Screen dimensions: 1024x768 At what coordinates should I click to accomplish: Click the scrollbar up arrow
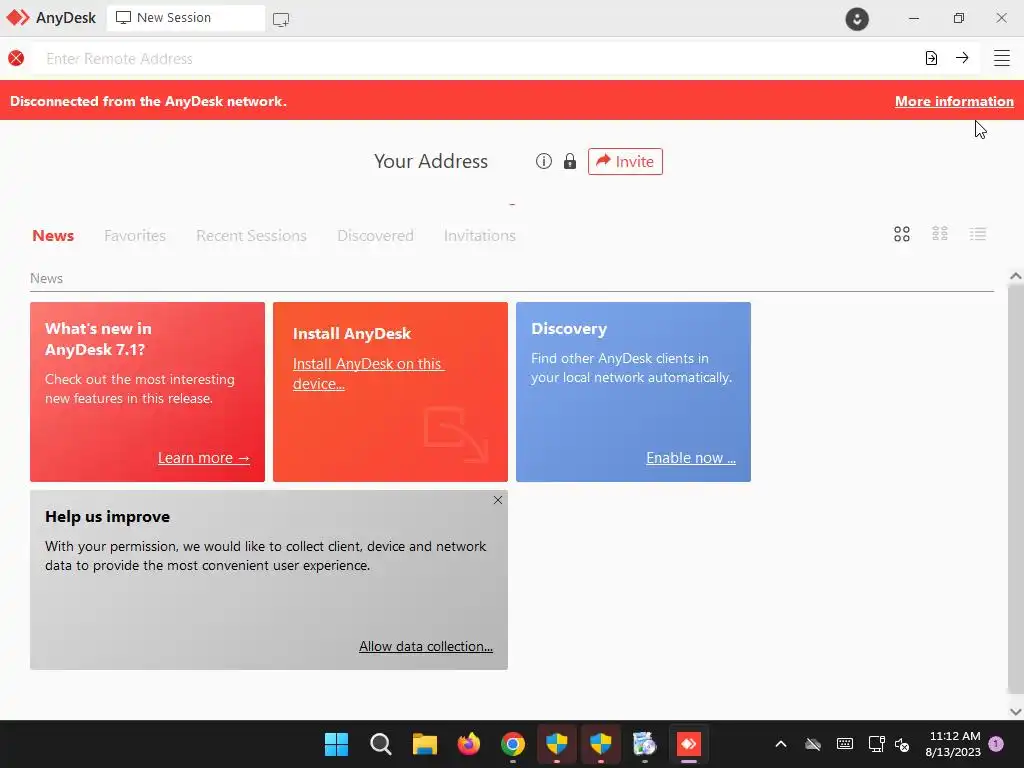pos(1016,276)
